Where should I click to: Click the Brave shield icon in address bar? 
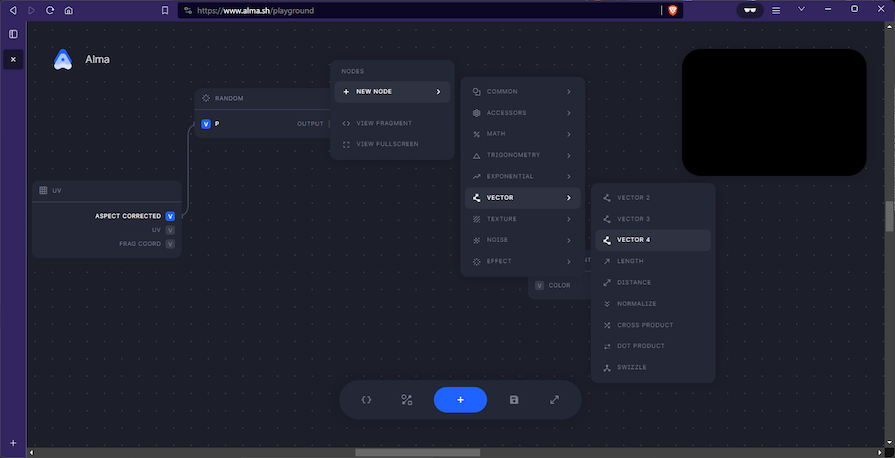click(673, 10)
